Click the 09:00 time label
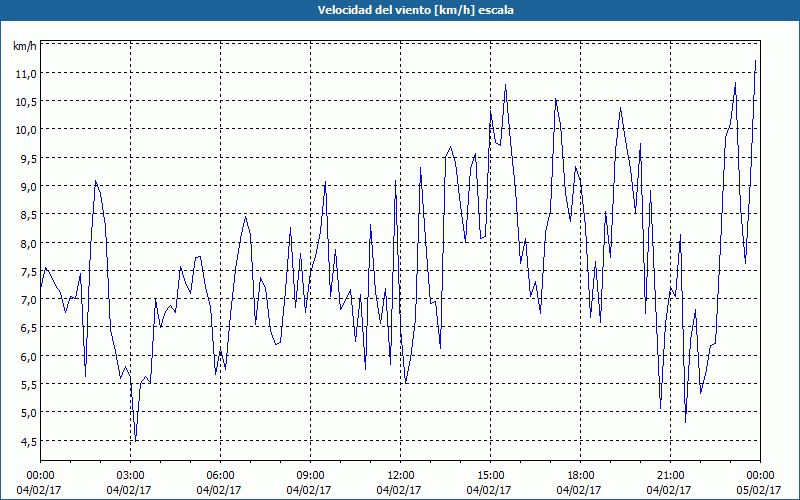800x500 pixels. [x=310, y=476]
